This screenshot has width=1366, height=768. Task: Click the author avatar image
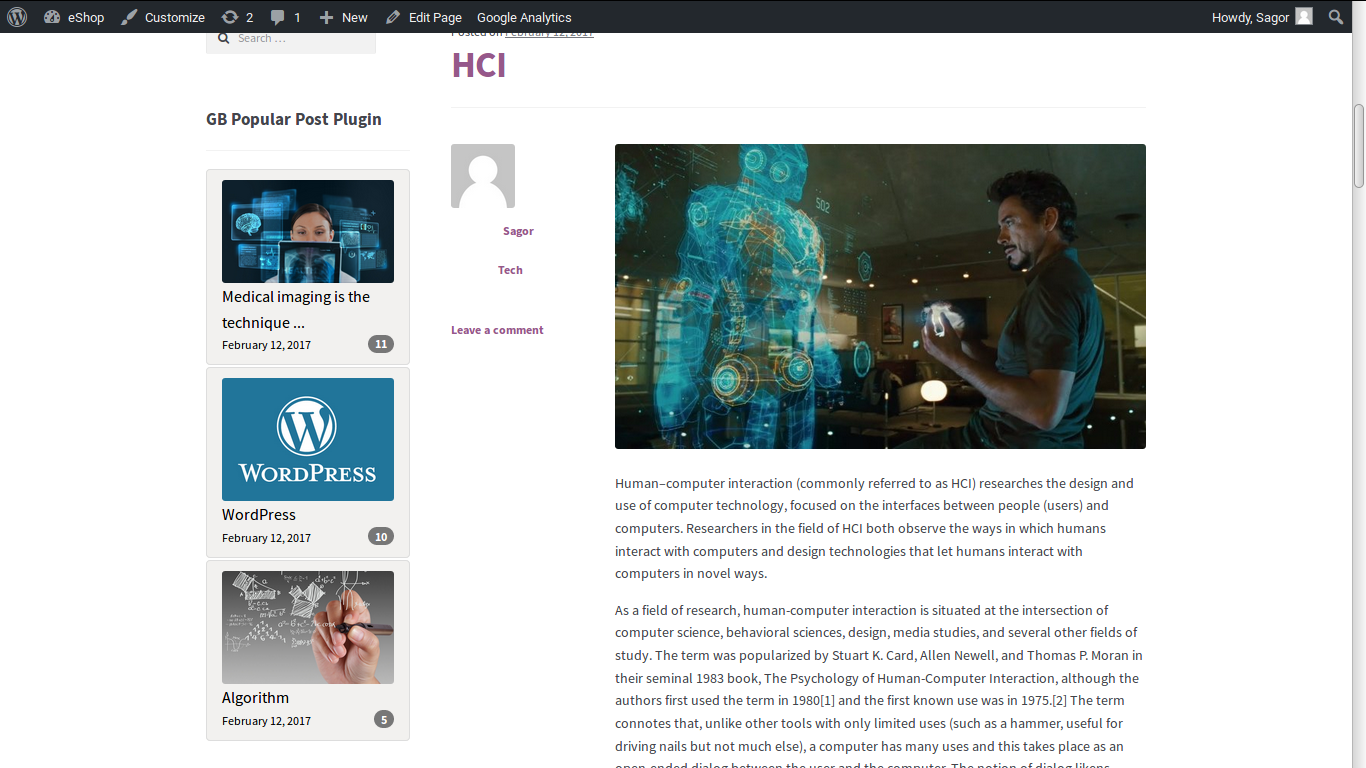(483, 176)
